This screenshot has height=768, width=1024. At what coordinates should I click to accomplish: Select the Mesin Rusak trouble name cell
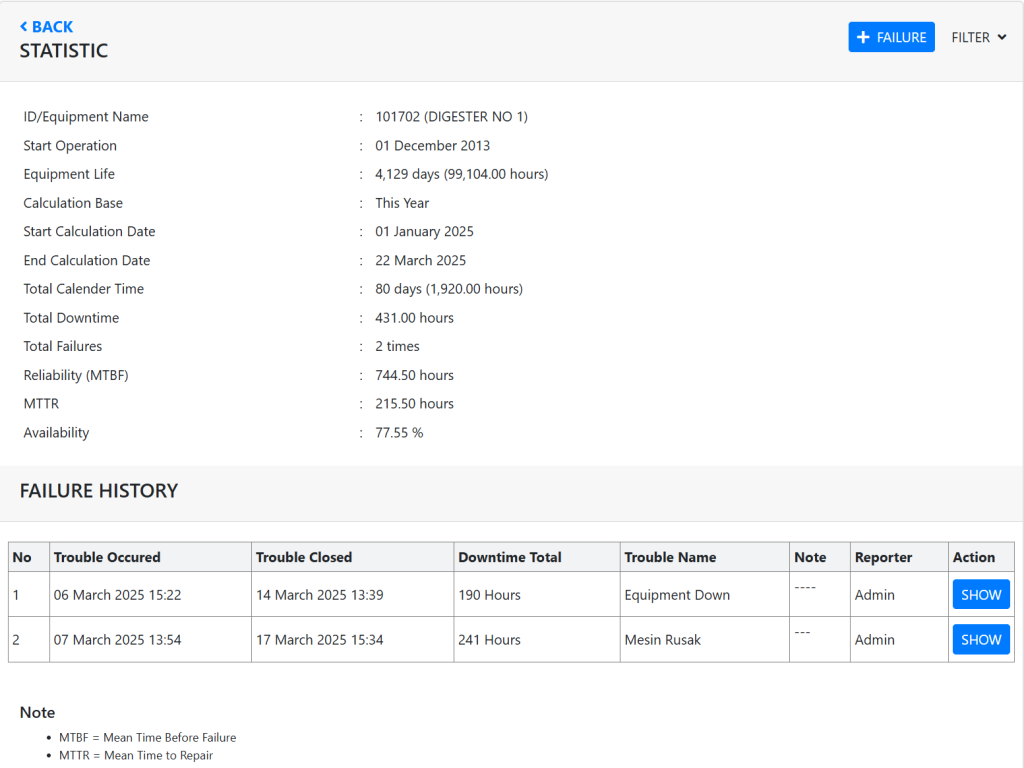click(x=662, y=640)
